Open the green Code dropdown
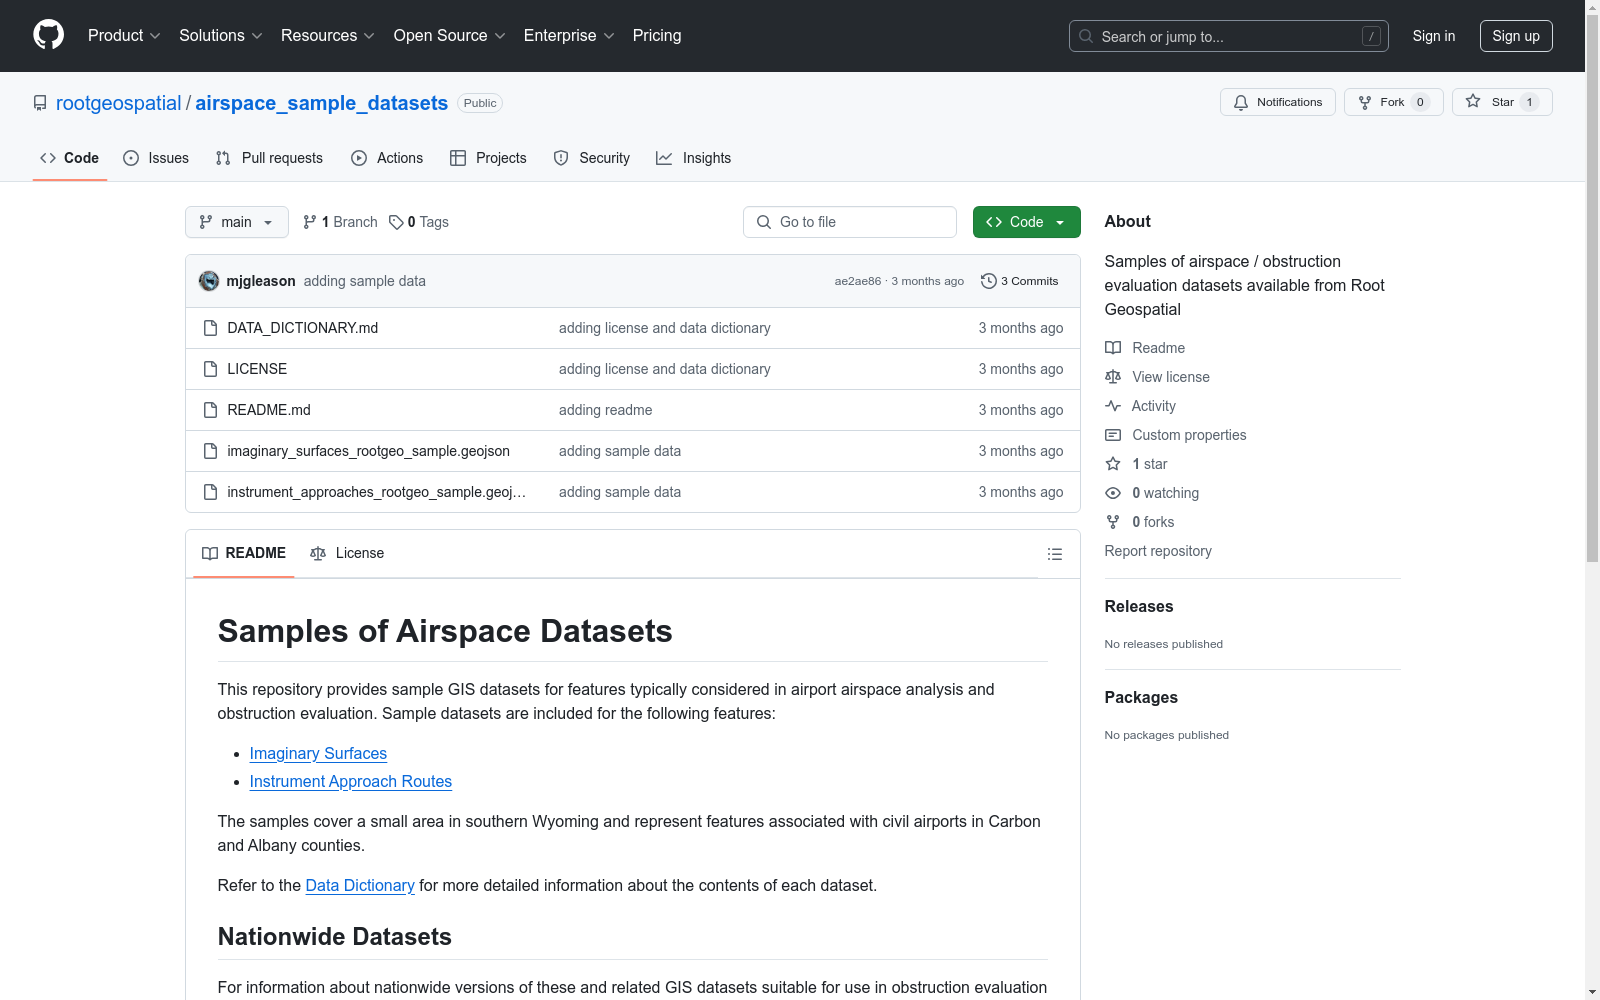1600x1000 pixels. [1026, 222]
